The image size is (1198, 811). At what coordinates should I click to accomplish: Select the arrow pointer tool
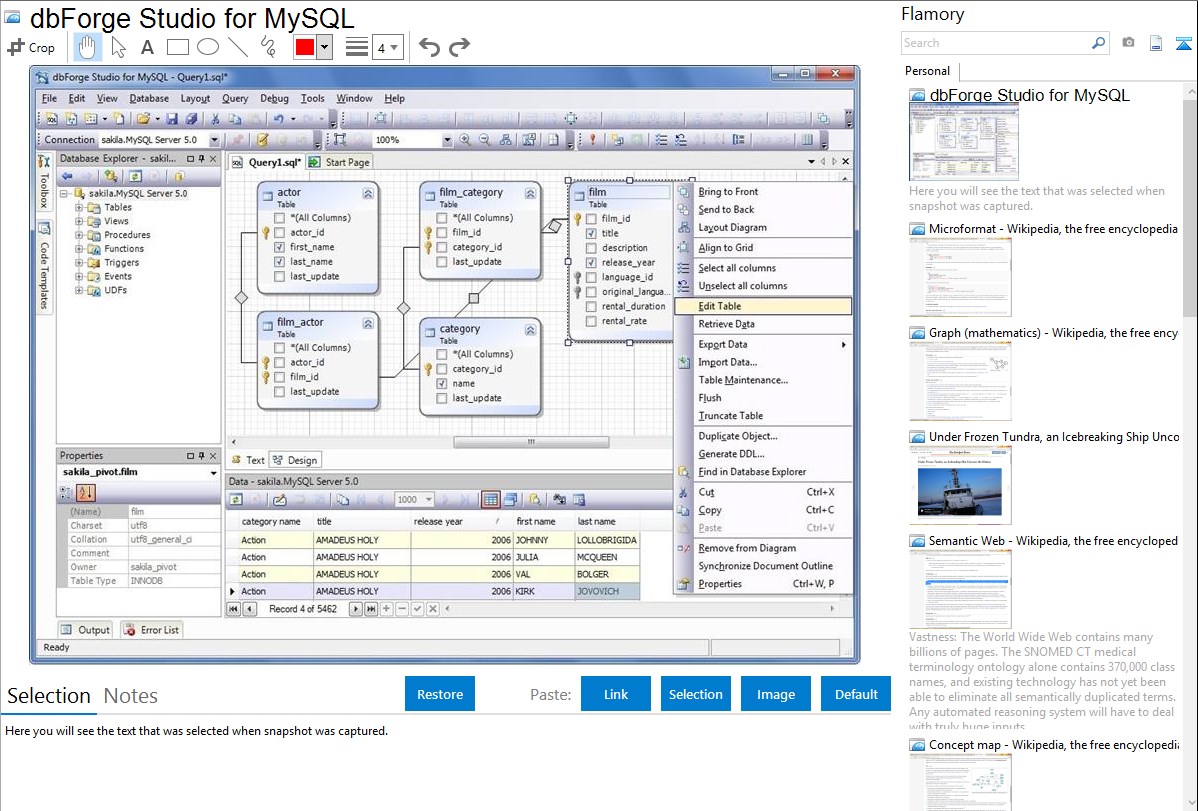pyautogui.click(x=118, y=47)
